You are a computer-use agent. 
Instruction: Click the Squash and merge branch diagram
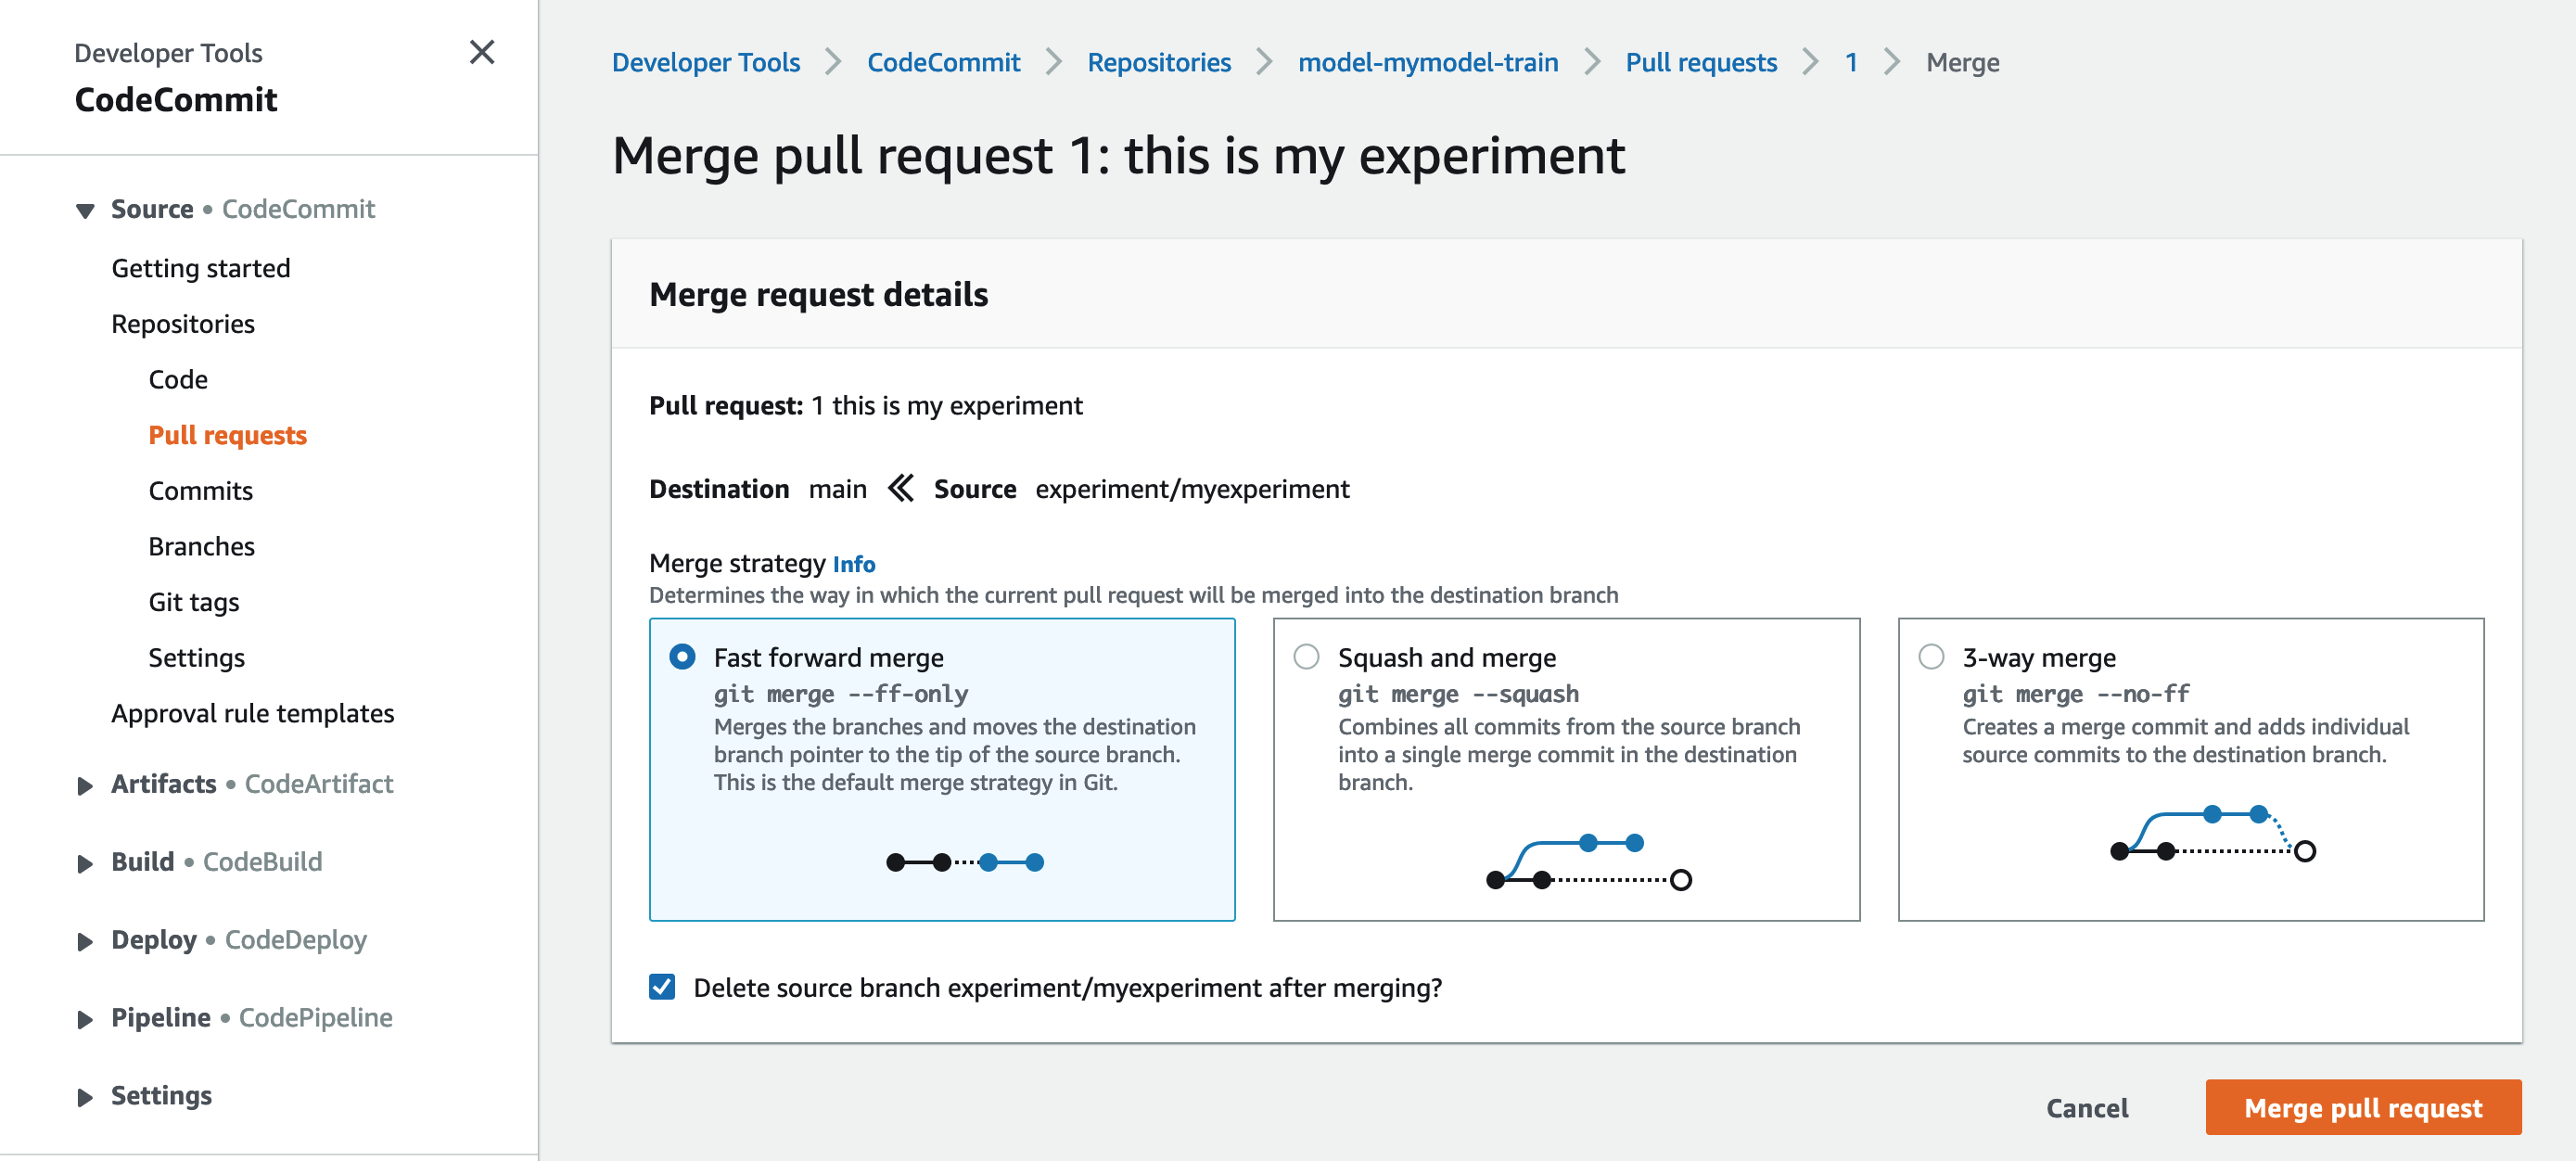(1588, 862)
